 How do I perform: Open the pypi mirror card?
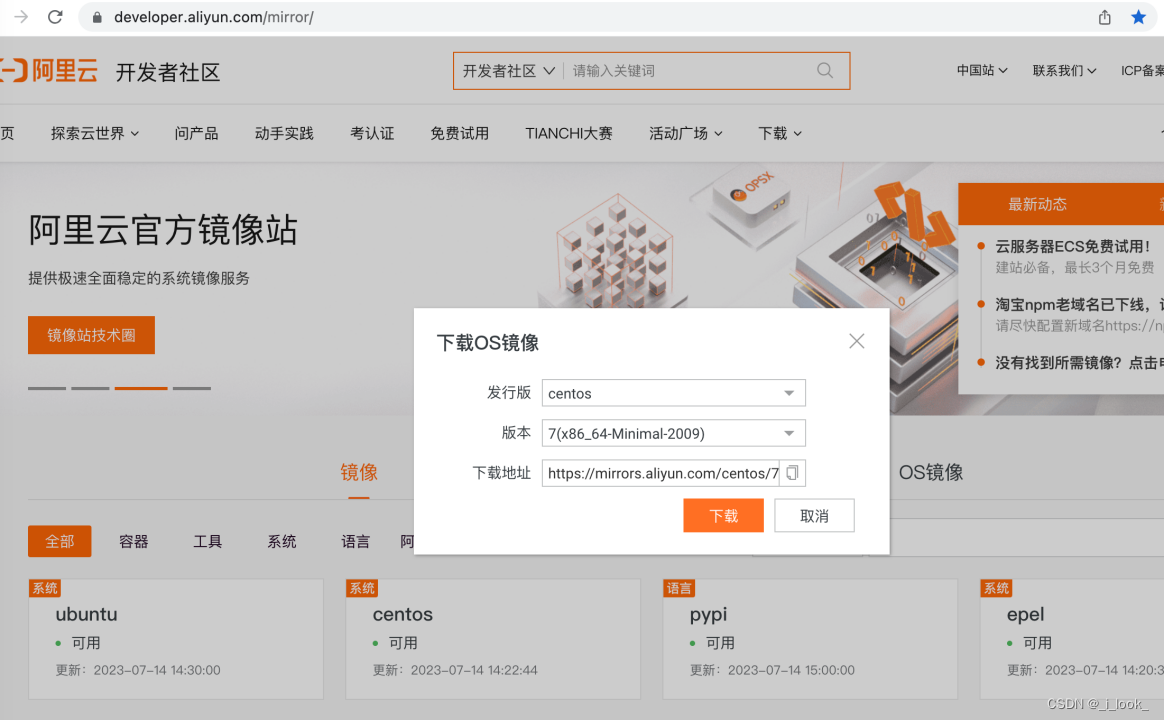(x=810, y=639)
